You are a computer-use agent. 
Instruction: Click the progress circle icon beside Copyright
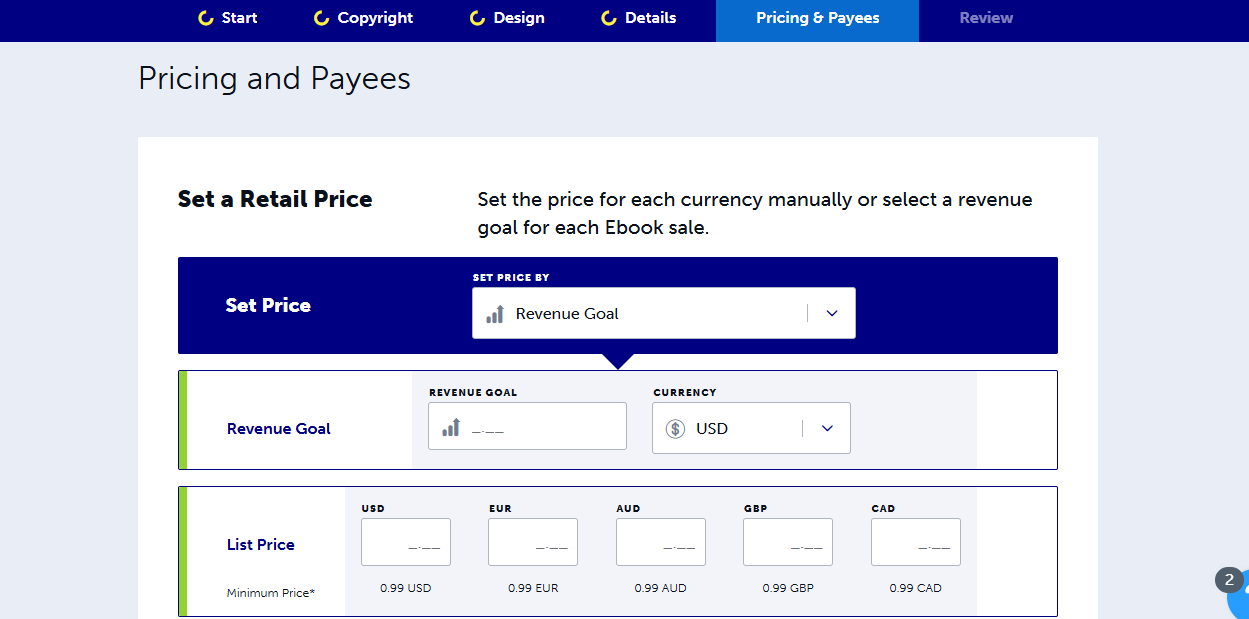click(x=320, y=17)
